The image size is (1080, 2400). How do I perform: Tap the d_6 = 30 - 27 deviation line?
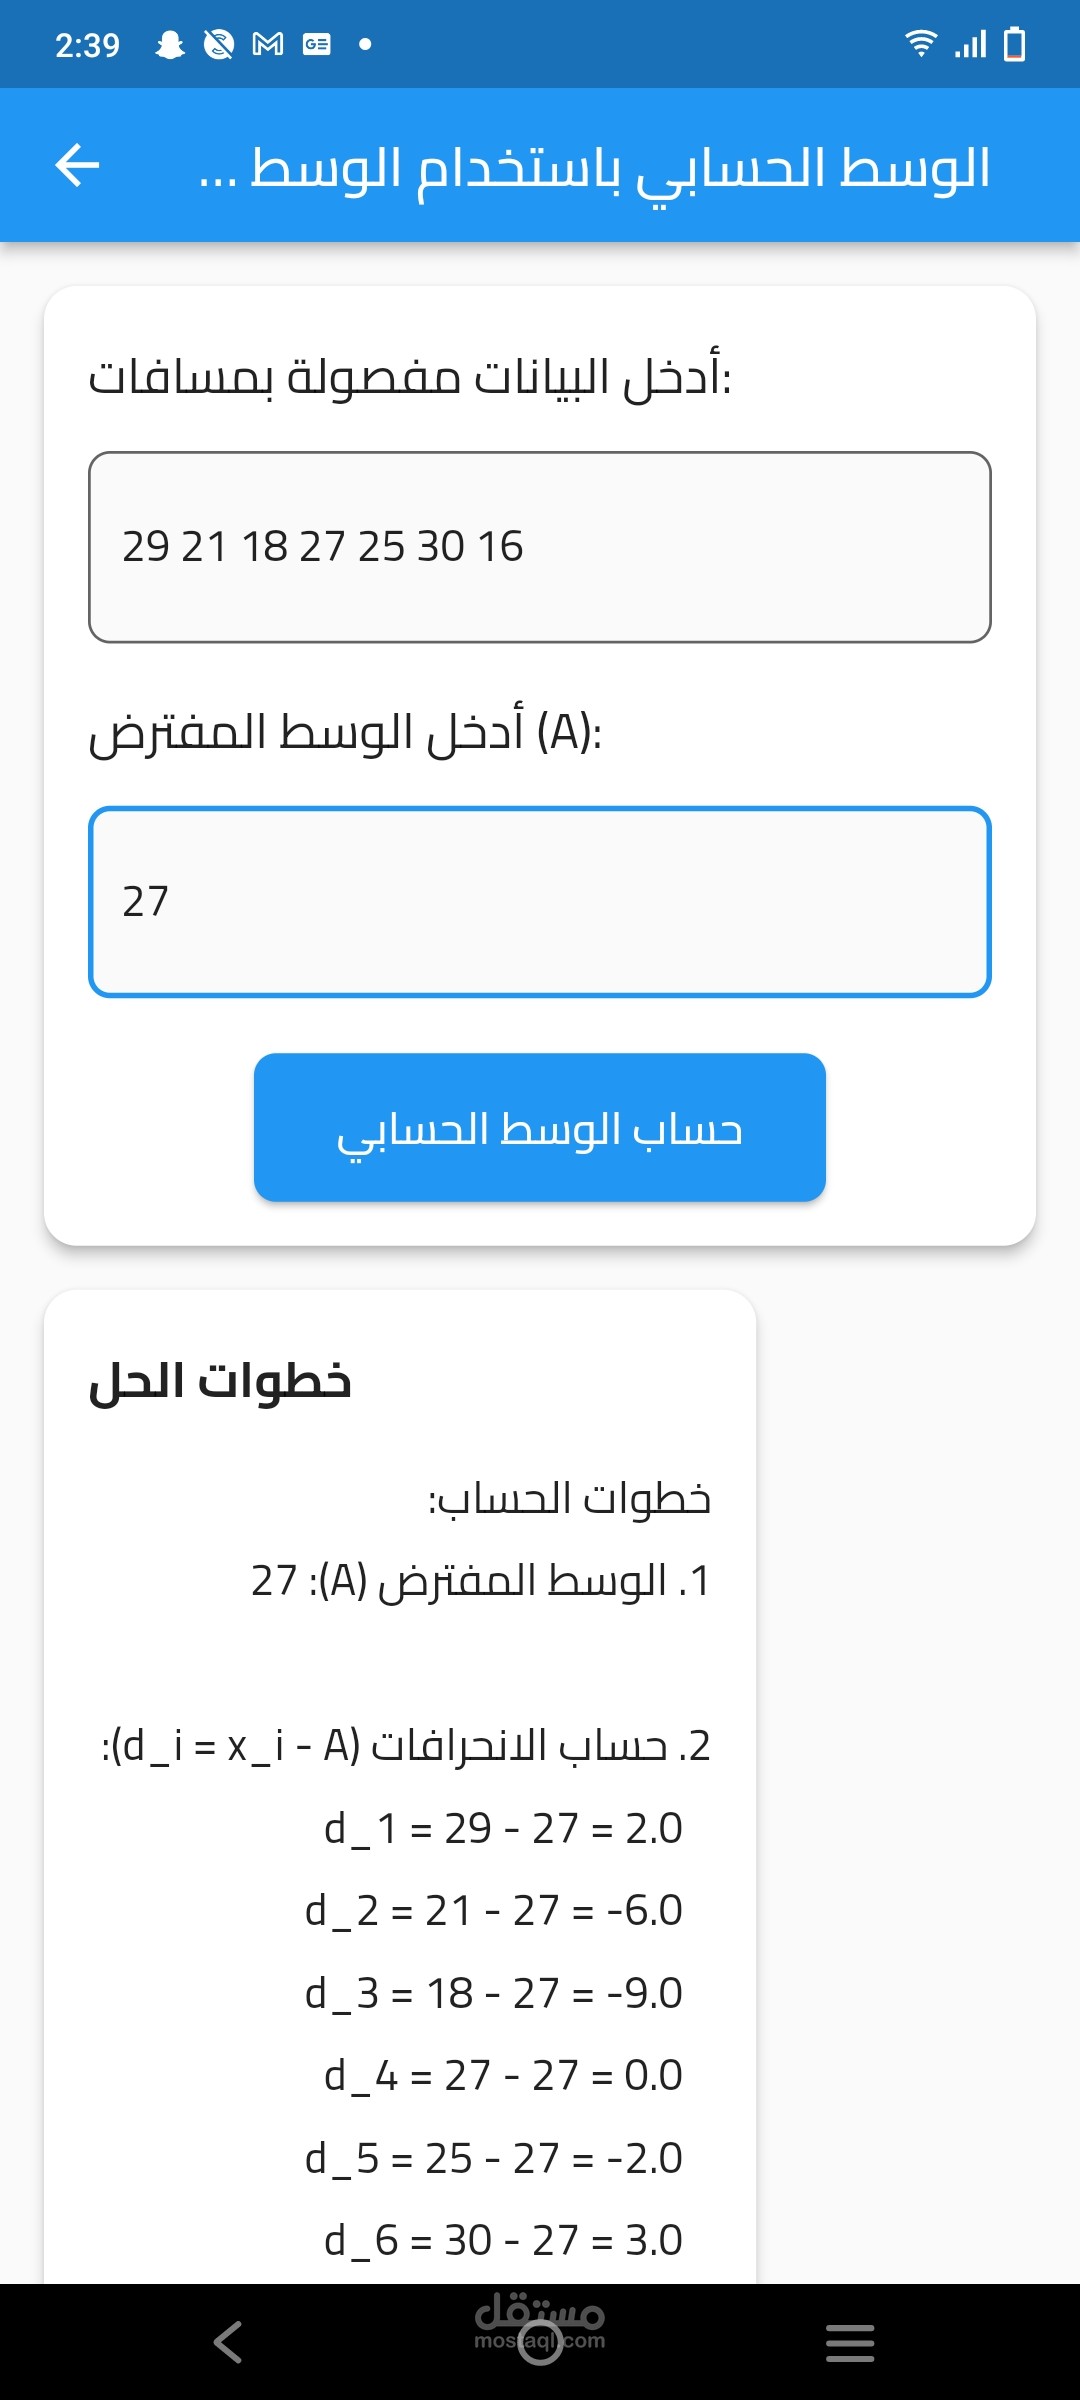(503, 2240)
